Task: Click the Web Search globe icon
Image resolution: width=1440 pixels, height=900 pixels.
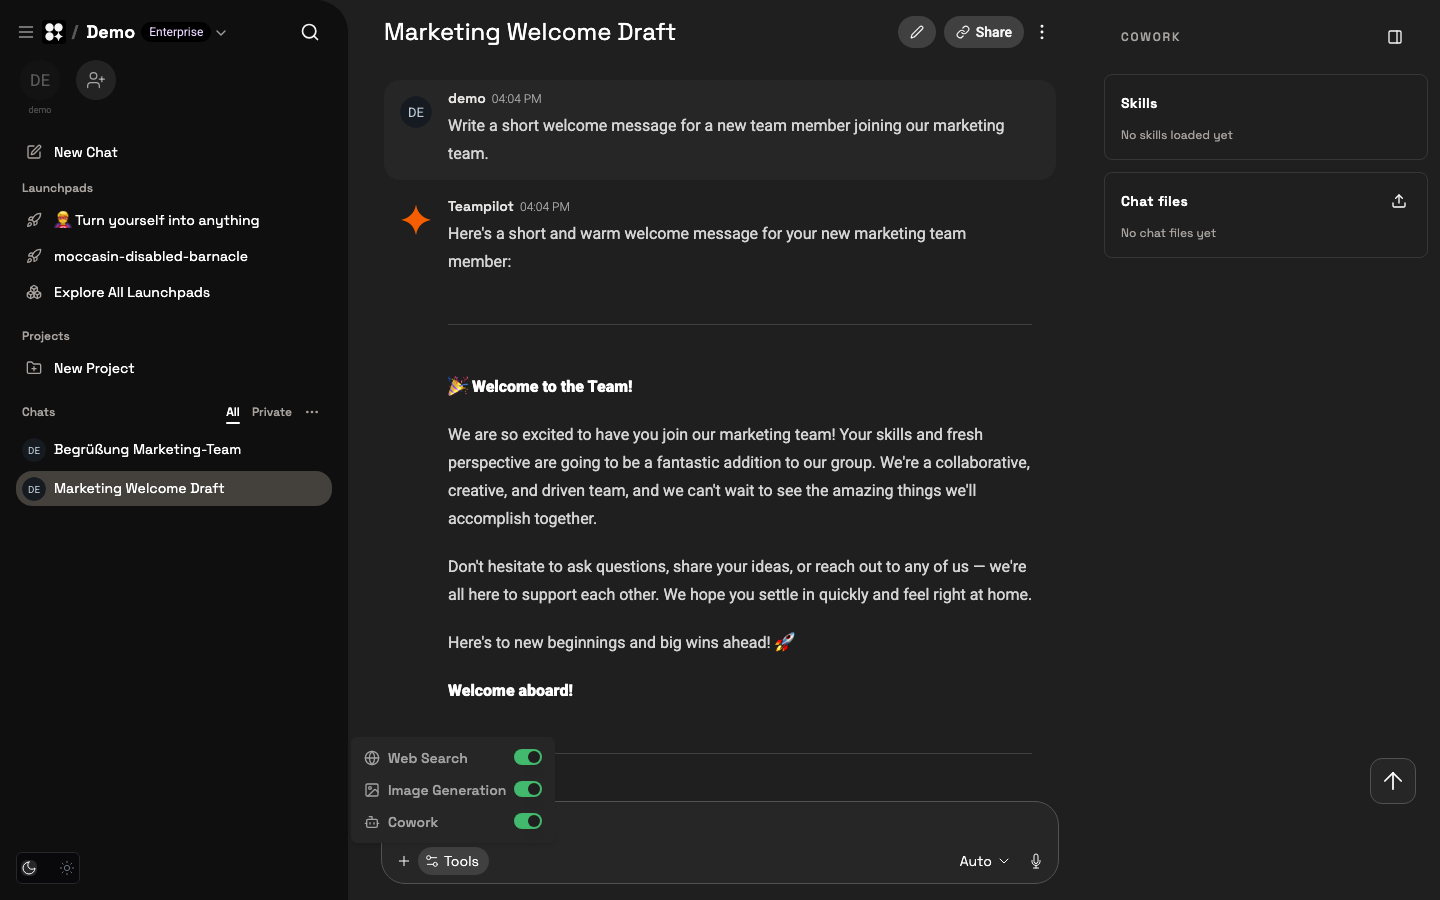Action: tap(372, 758)
